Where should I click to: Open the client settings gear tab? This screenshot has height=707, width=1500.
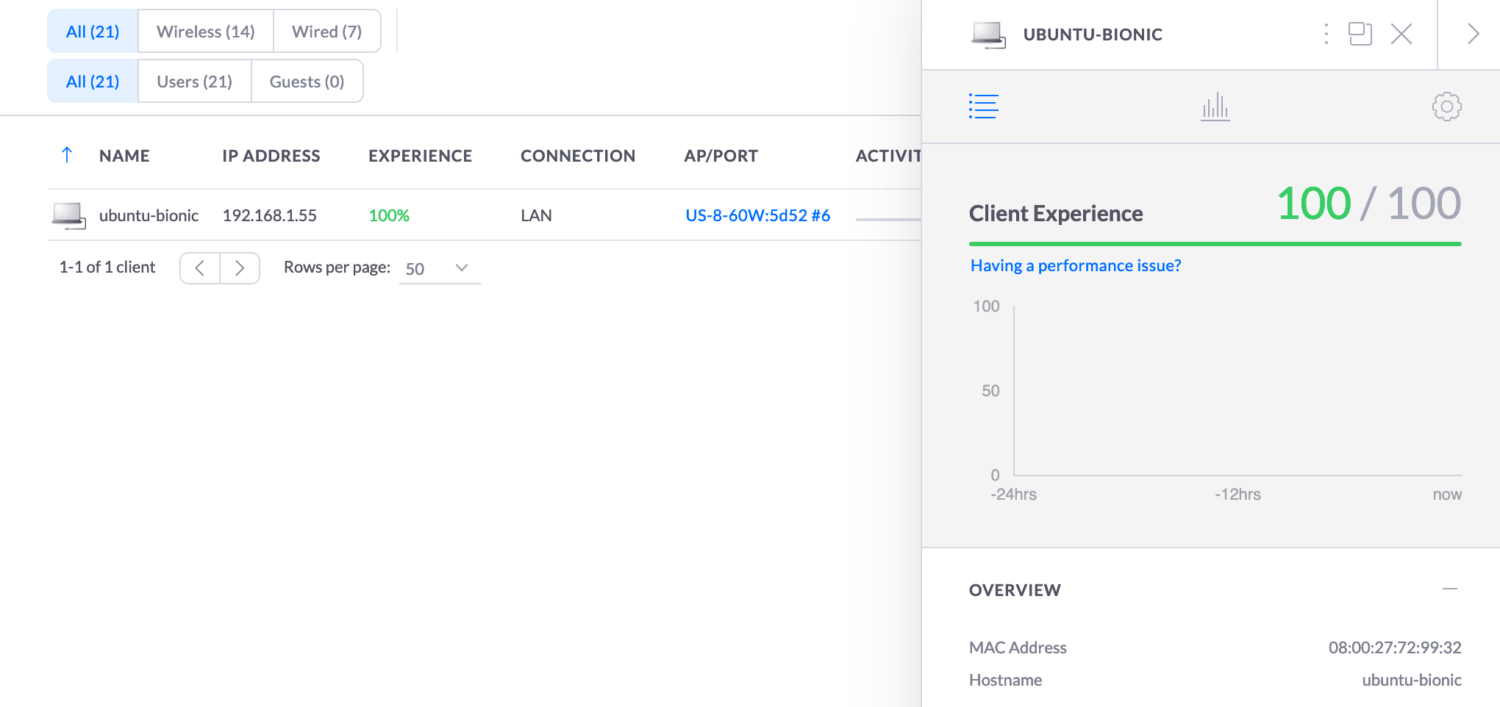pyautogui.click(x=1446, y=107)
